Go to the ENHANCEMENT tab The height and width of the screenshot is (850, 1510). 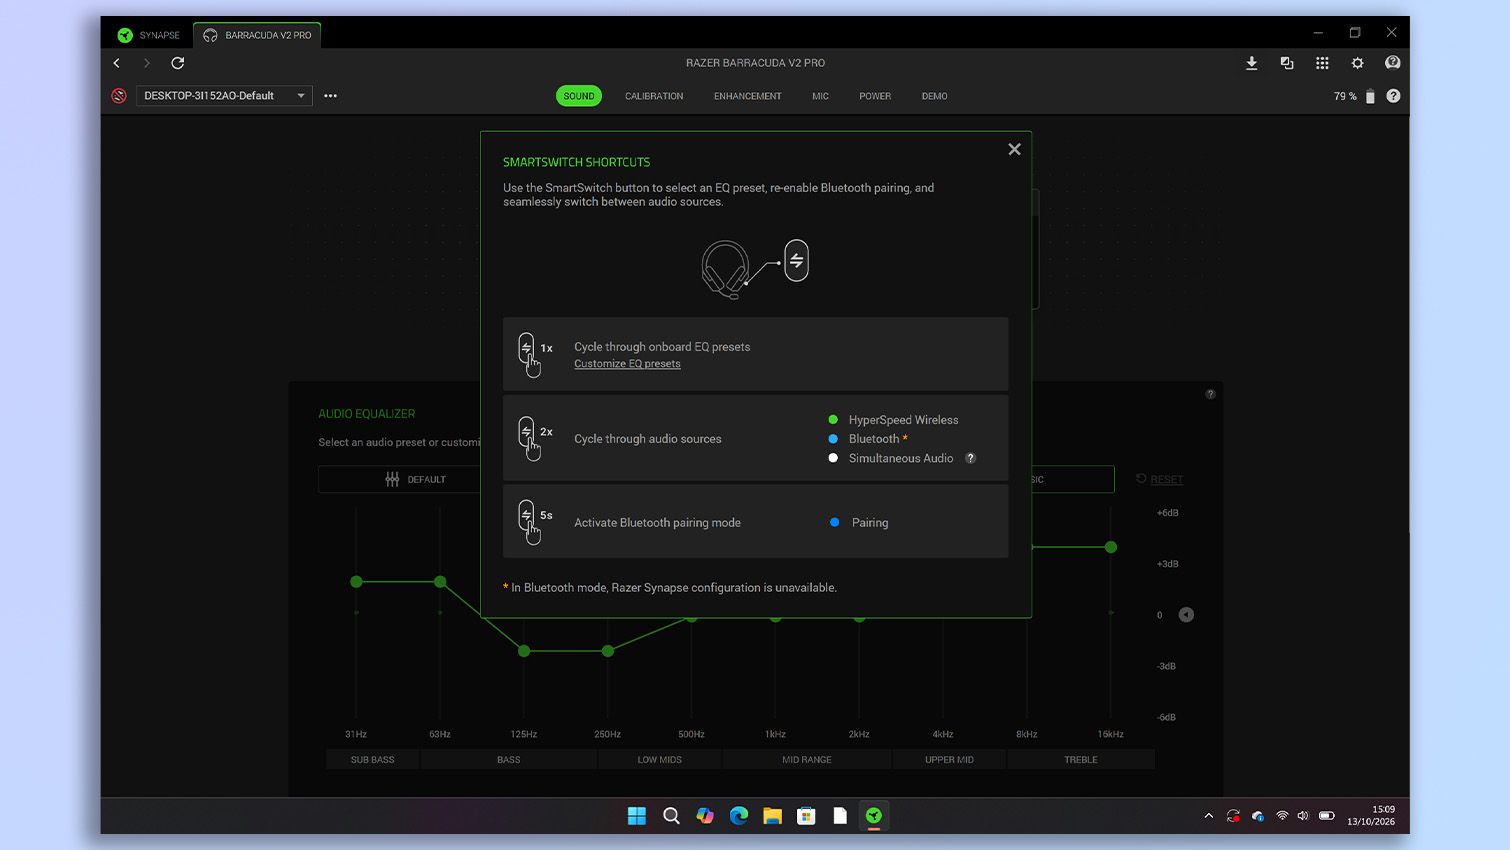coord(748,96)
